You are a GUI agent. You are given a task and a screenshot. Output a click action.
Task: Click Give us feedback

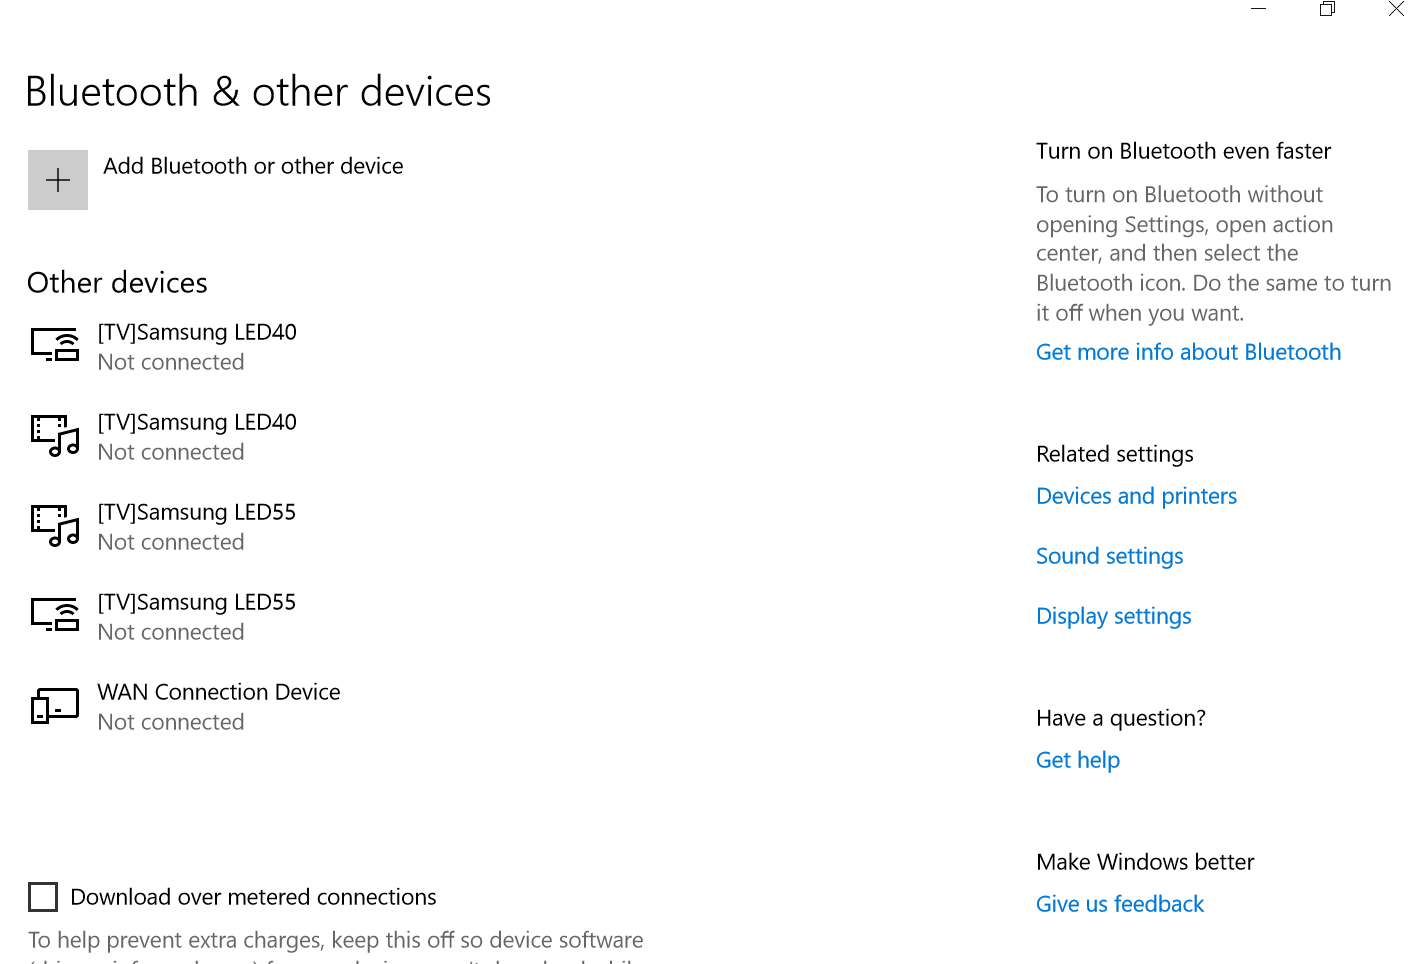pos(1119,903)
